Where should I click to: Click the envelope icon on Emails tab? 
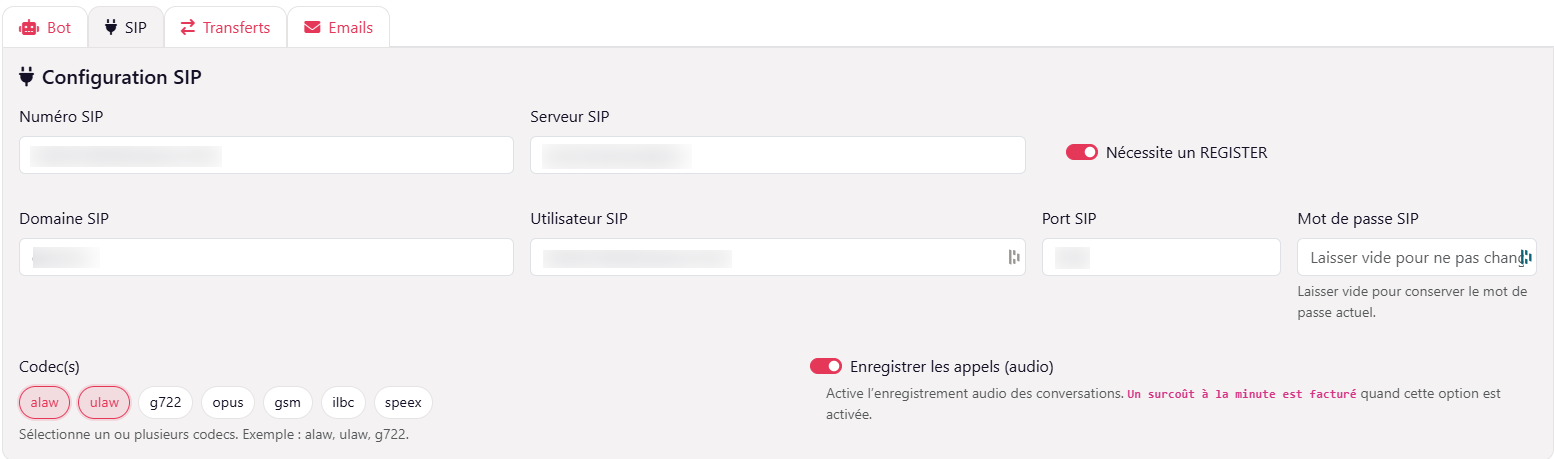[313, 28]
